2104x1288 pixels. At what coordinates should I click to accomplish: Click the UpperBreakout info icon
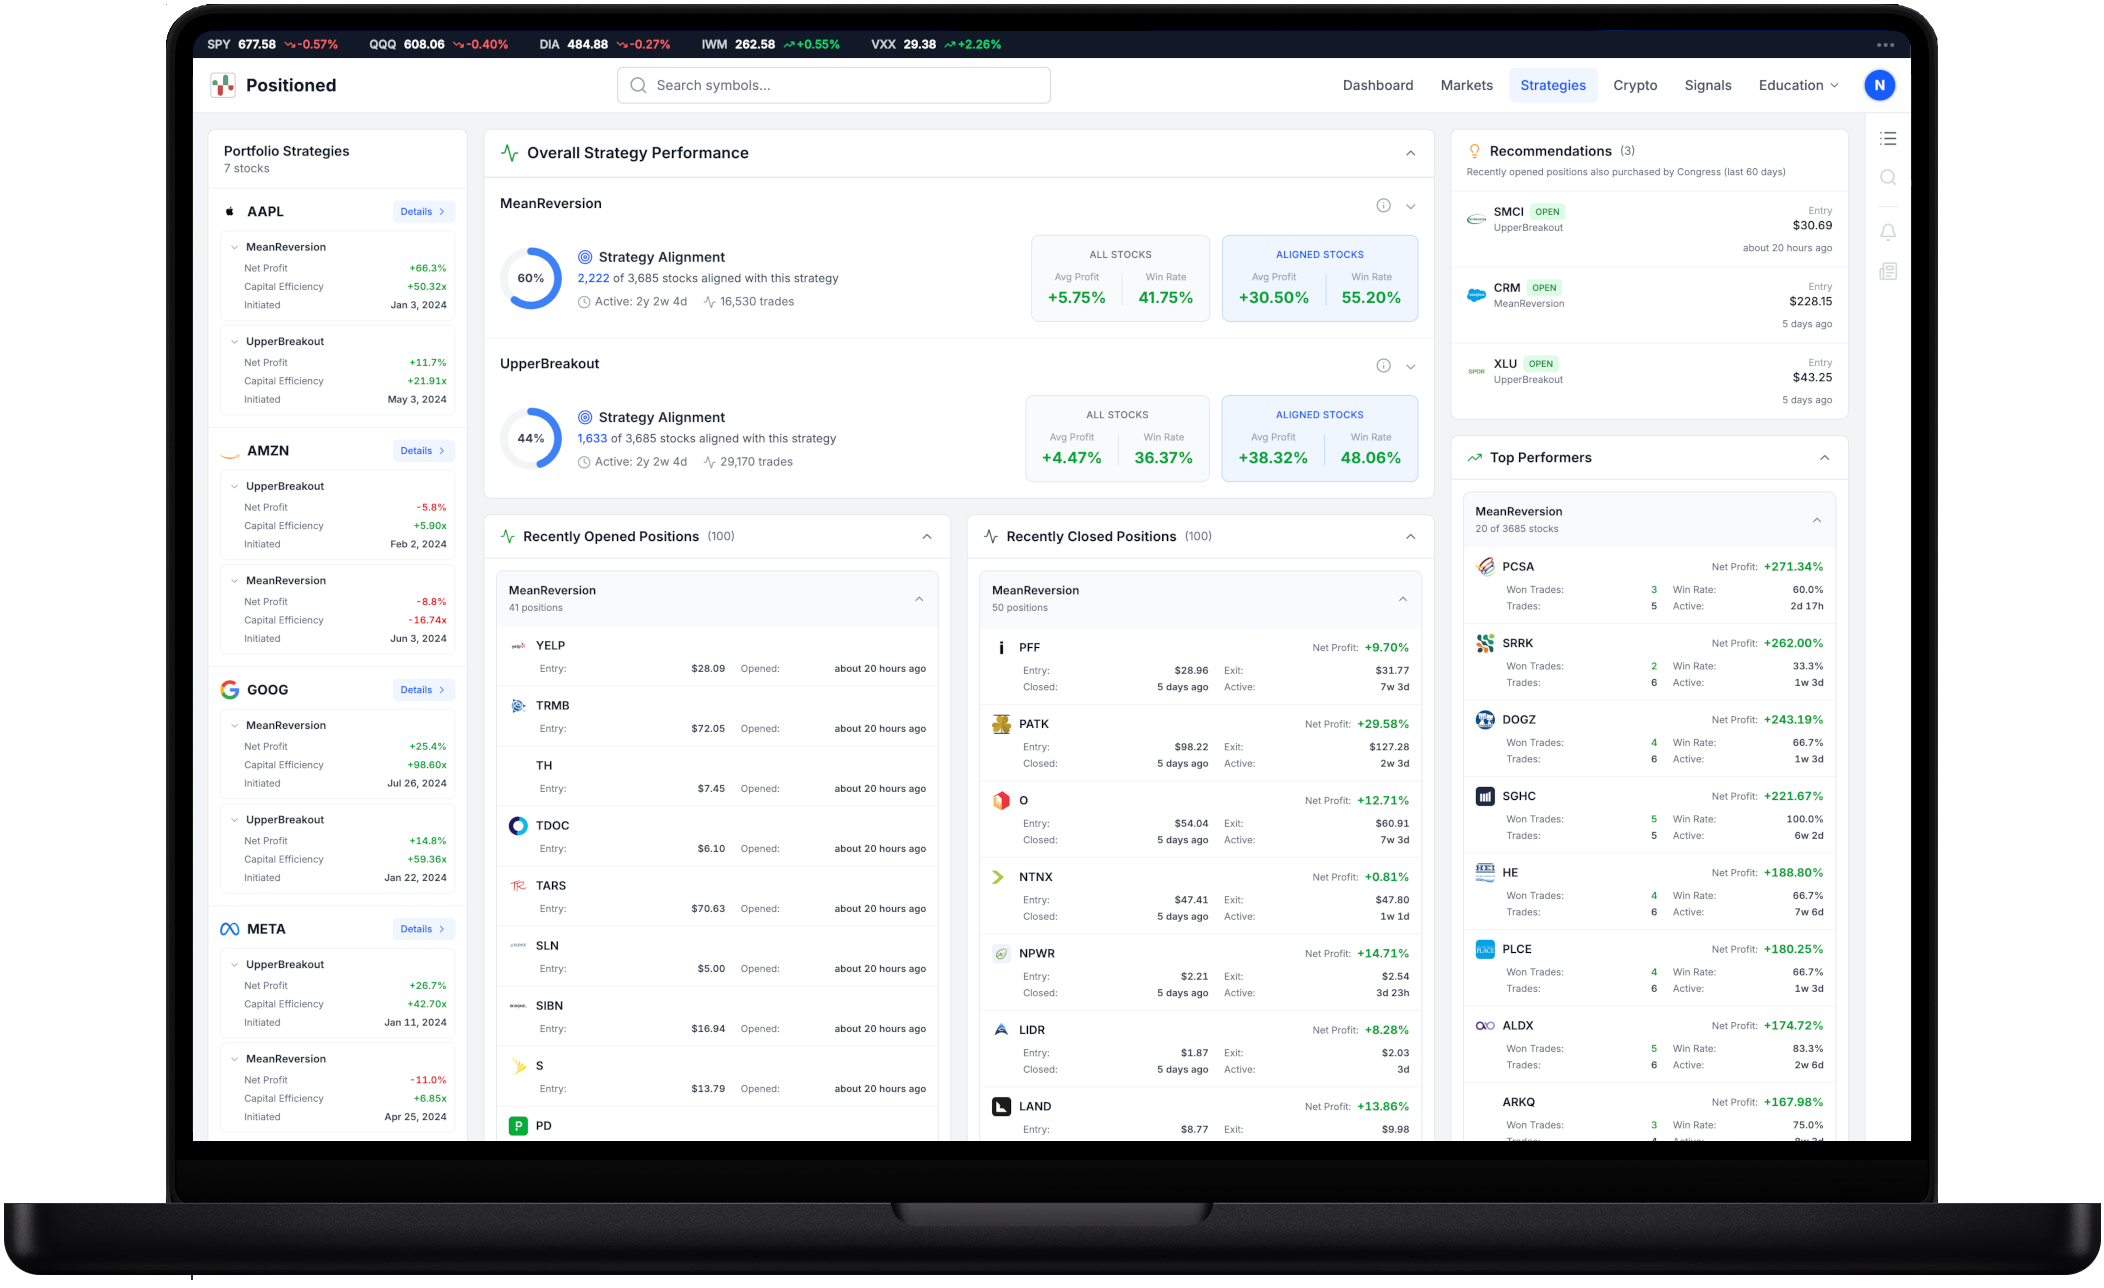[1383, 366]
